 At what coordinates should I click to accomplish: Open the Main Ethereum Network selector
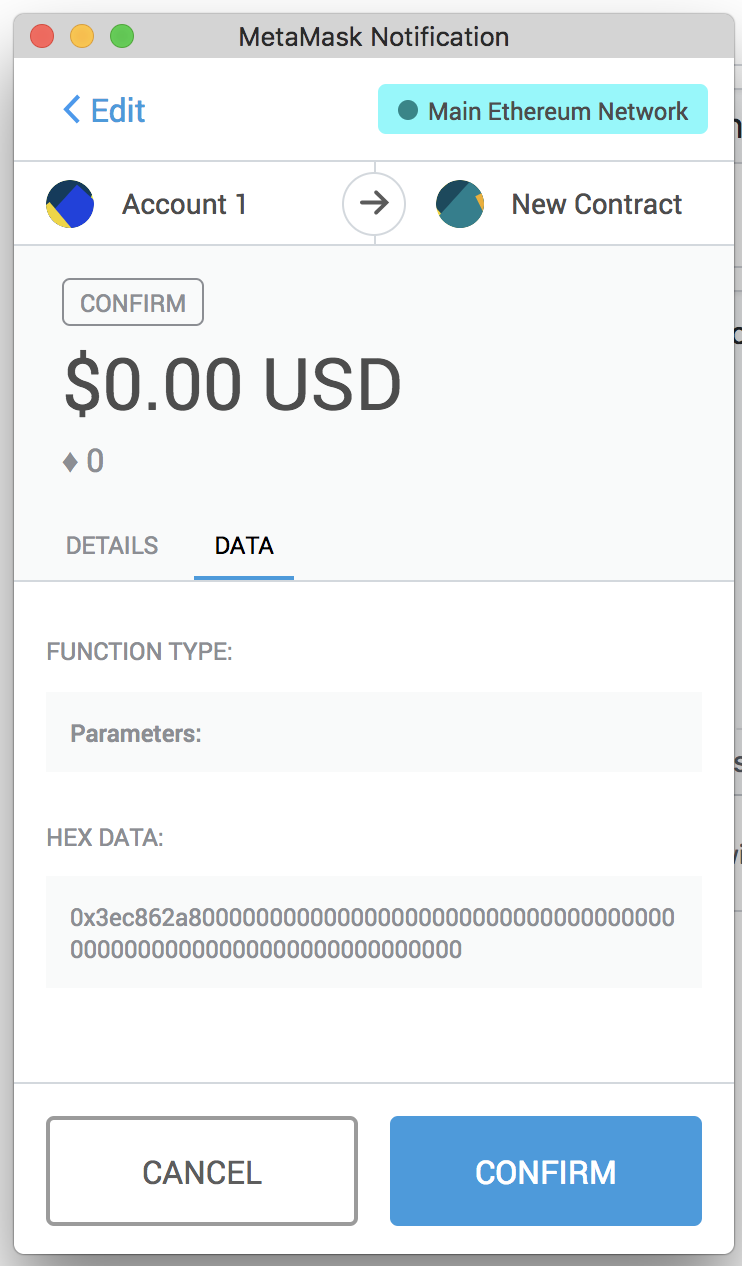pos(543,110)
